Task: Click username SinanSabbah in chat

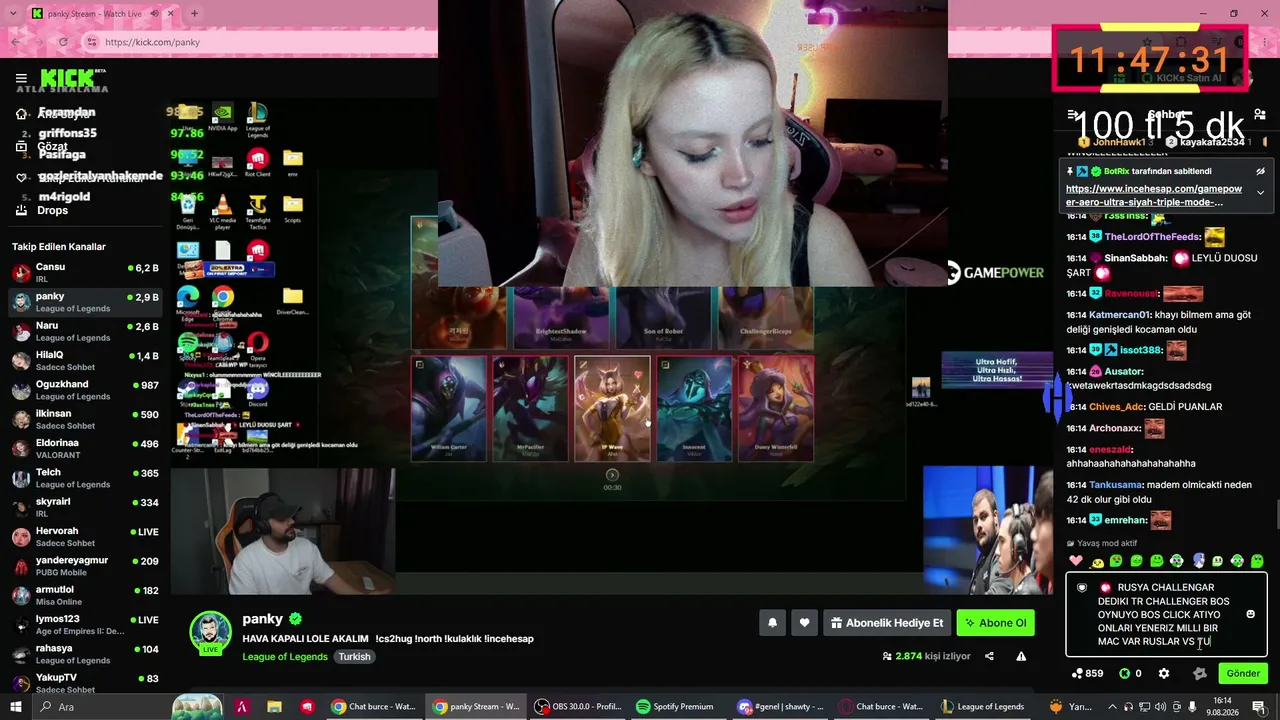Action: pyautogui.click(x=1135, y=258)
